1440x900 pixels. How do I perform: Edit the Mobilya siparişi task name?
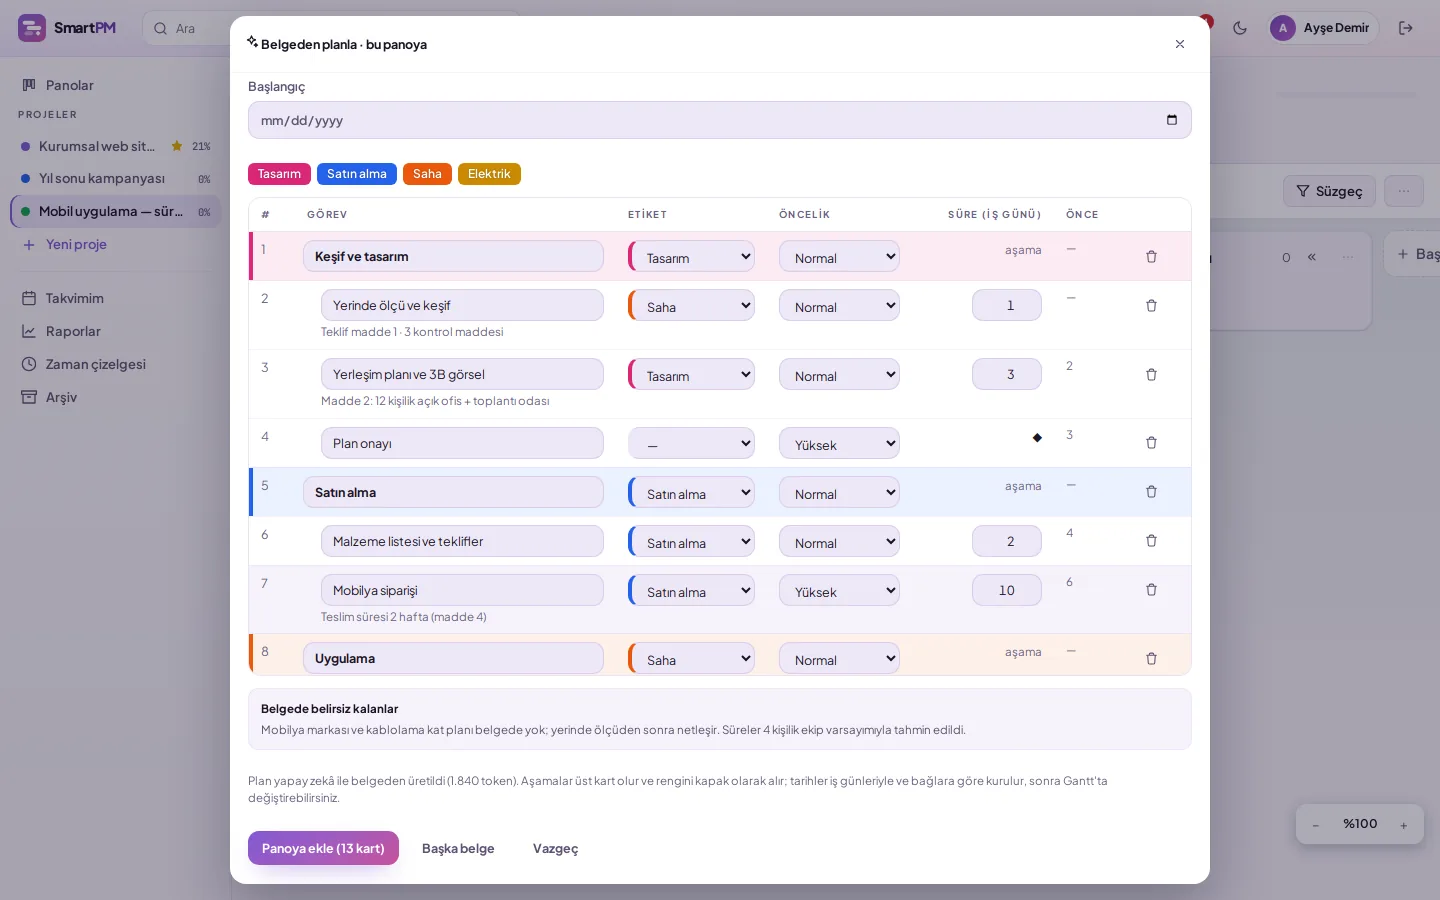coord(462,590)
